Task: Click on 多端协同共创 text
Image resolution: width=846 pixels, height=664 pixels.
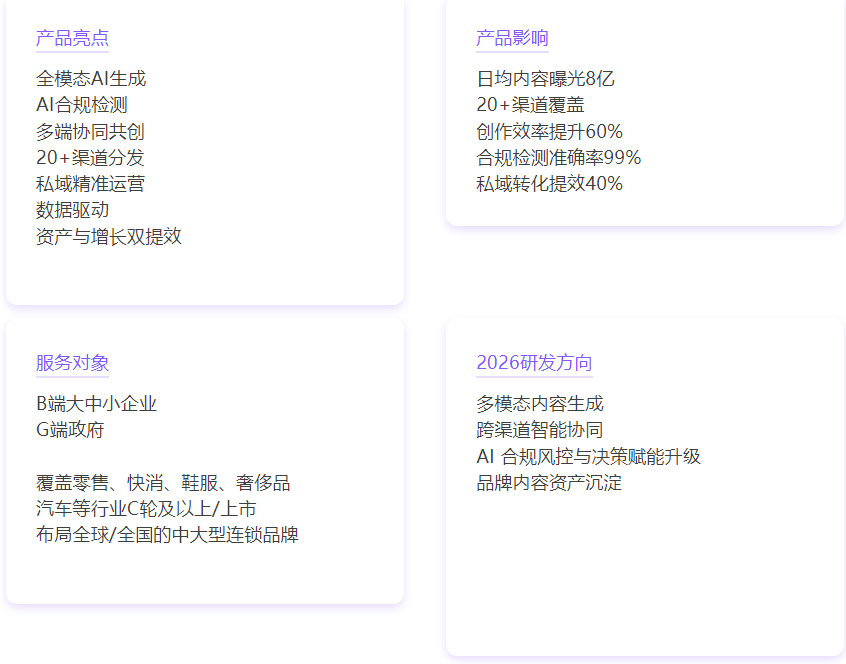Action: (91, 131)
